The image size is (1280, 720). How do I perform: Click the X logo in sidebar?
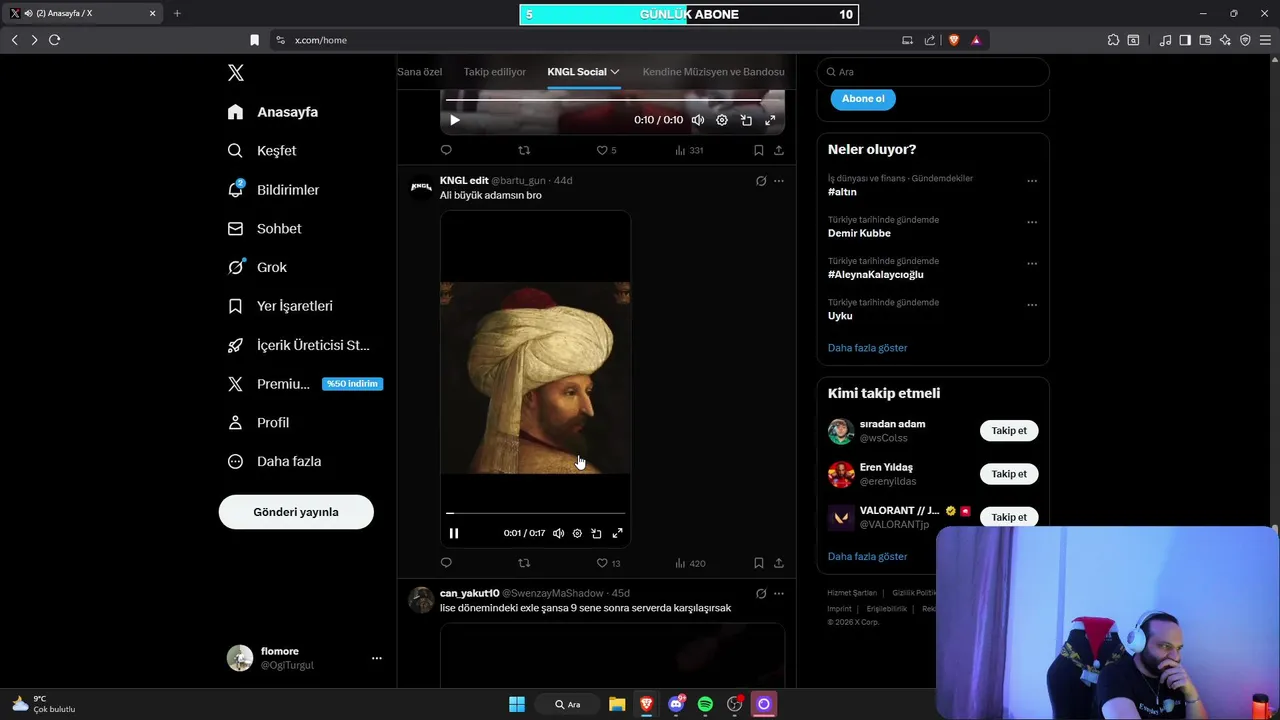coord(236,73)
